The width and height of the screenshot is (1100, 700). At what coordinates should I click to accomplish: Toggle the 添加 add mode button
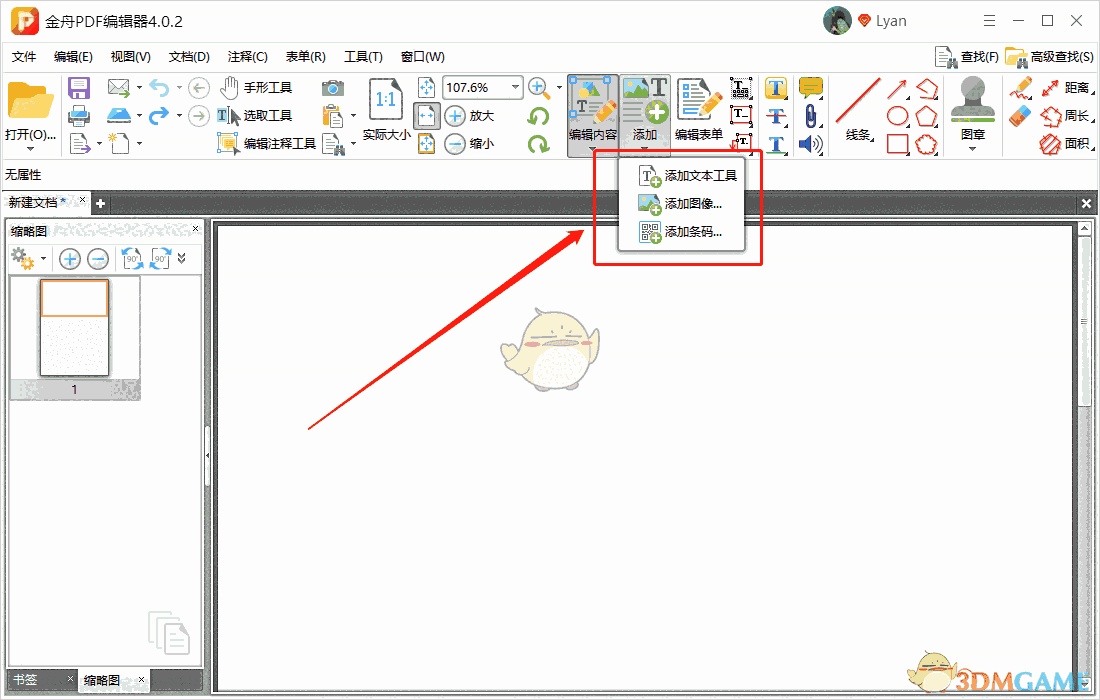click(x=645, y=112)
